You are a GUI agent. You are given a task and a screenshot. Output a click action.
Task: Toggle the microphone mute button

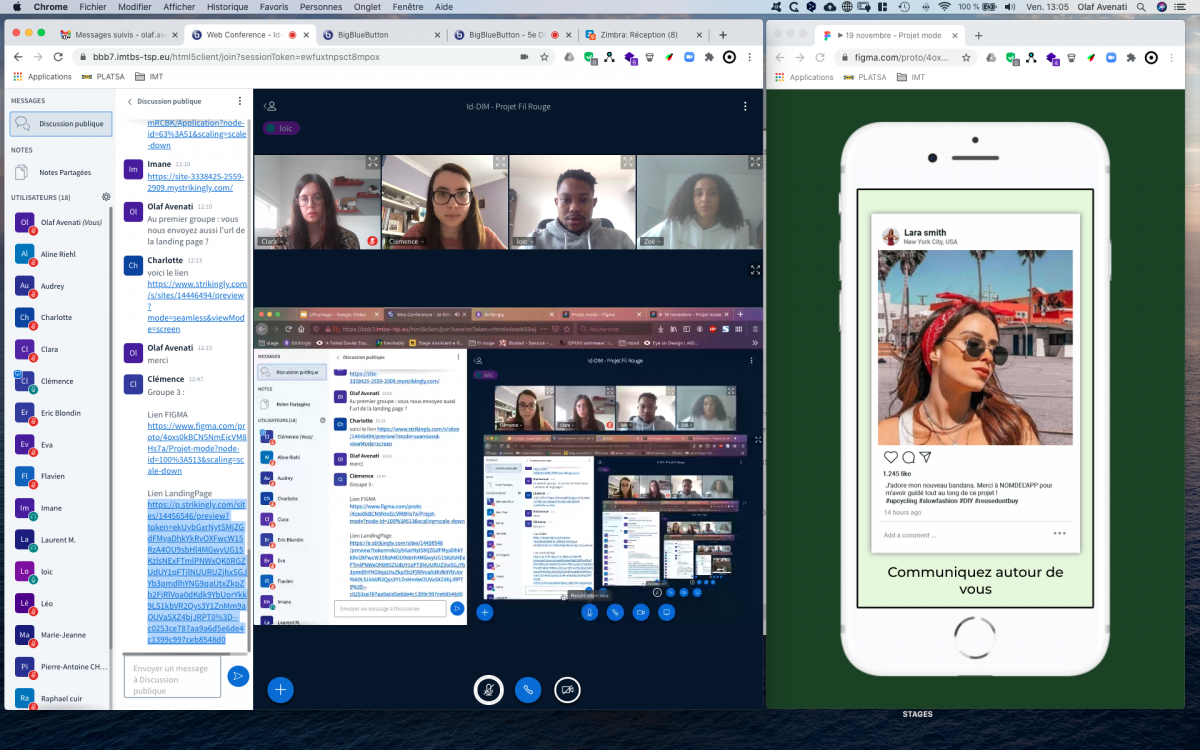488,689
